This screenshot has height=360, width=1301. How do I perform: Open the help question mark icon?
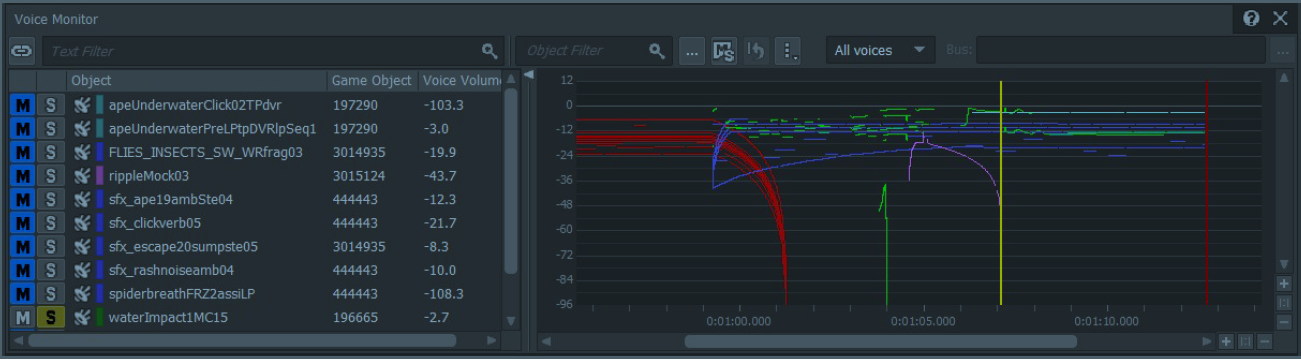coord(1251,18)
